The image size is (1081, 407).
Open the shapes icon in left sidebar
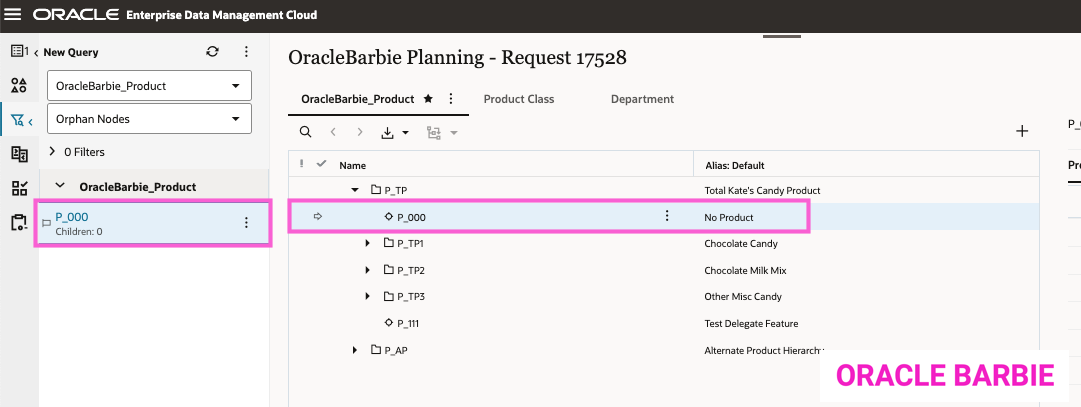pos(18,85)
